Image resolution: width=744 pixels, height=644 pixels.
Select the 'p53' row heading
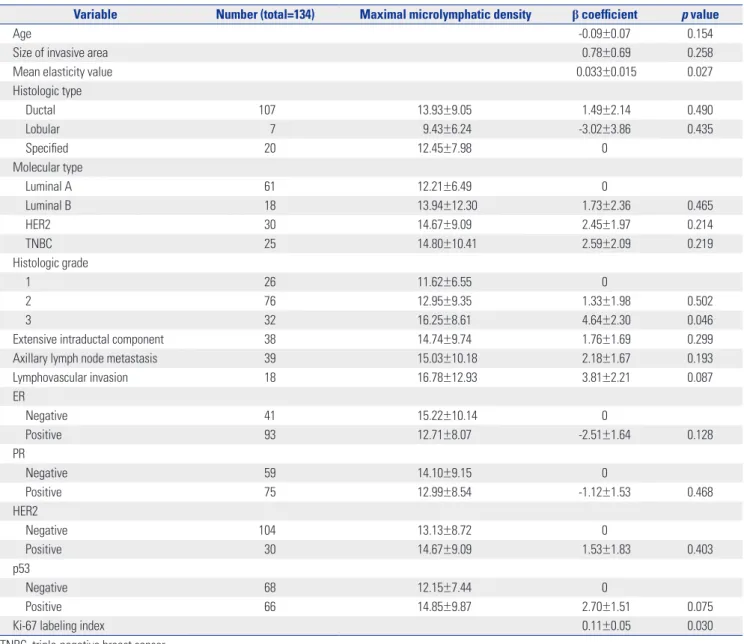(x=21, y=569)
